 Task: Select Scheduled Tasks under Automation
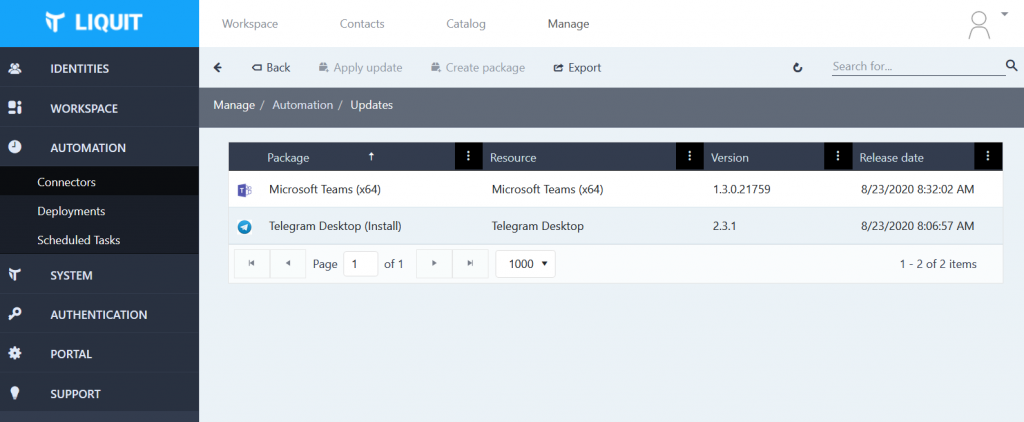coord(99,240)
